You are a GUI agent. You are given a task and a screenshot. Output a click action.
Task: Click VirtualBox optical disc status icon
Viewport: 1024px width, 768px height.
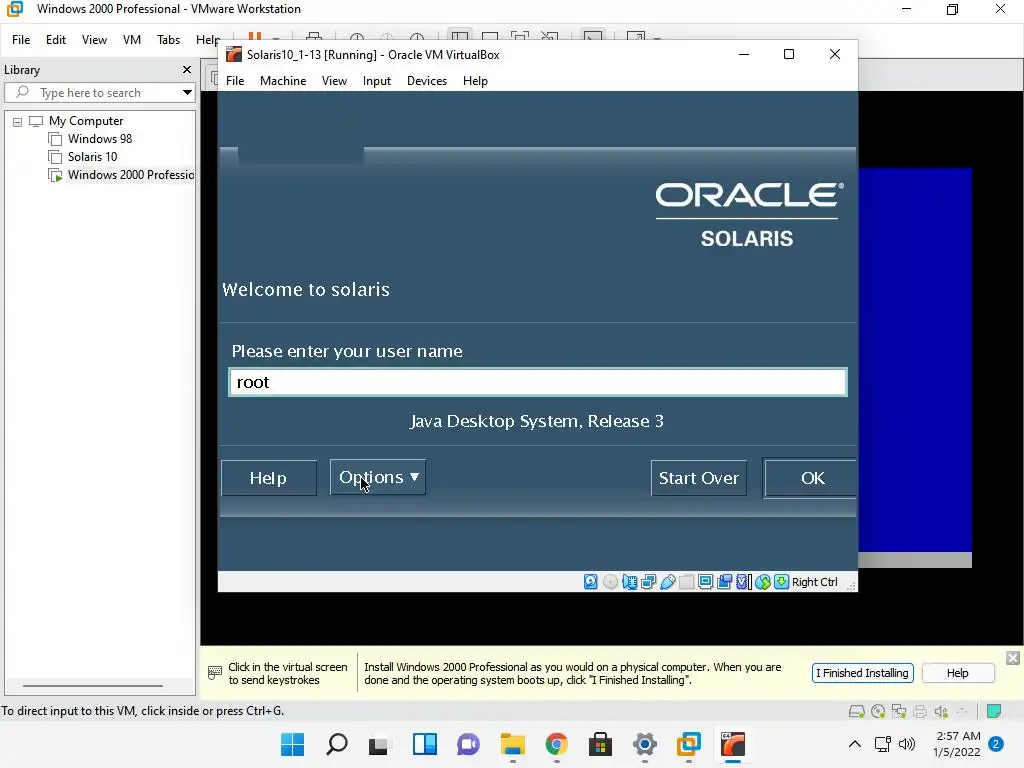point(610,582)
